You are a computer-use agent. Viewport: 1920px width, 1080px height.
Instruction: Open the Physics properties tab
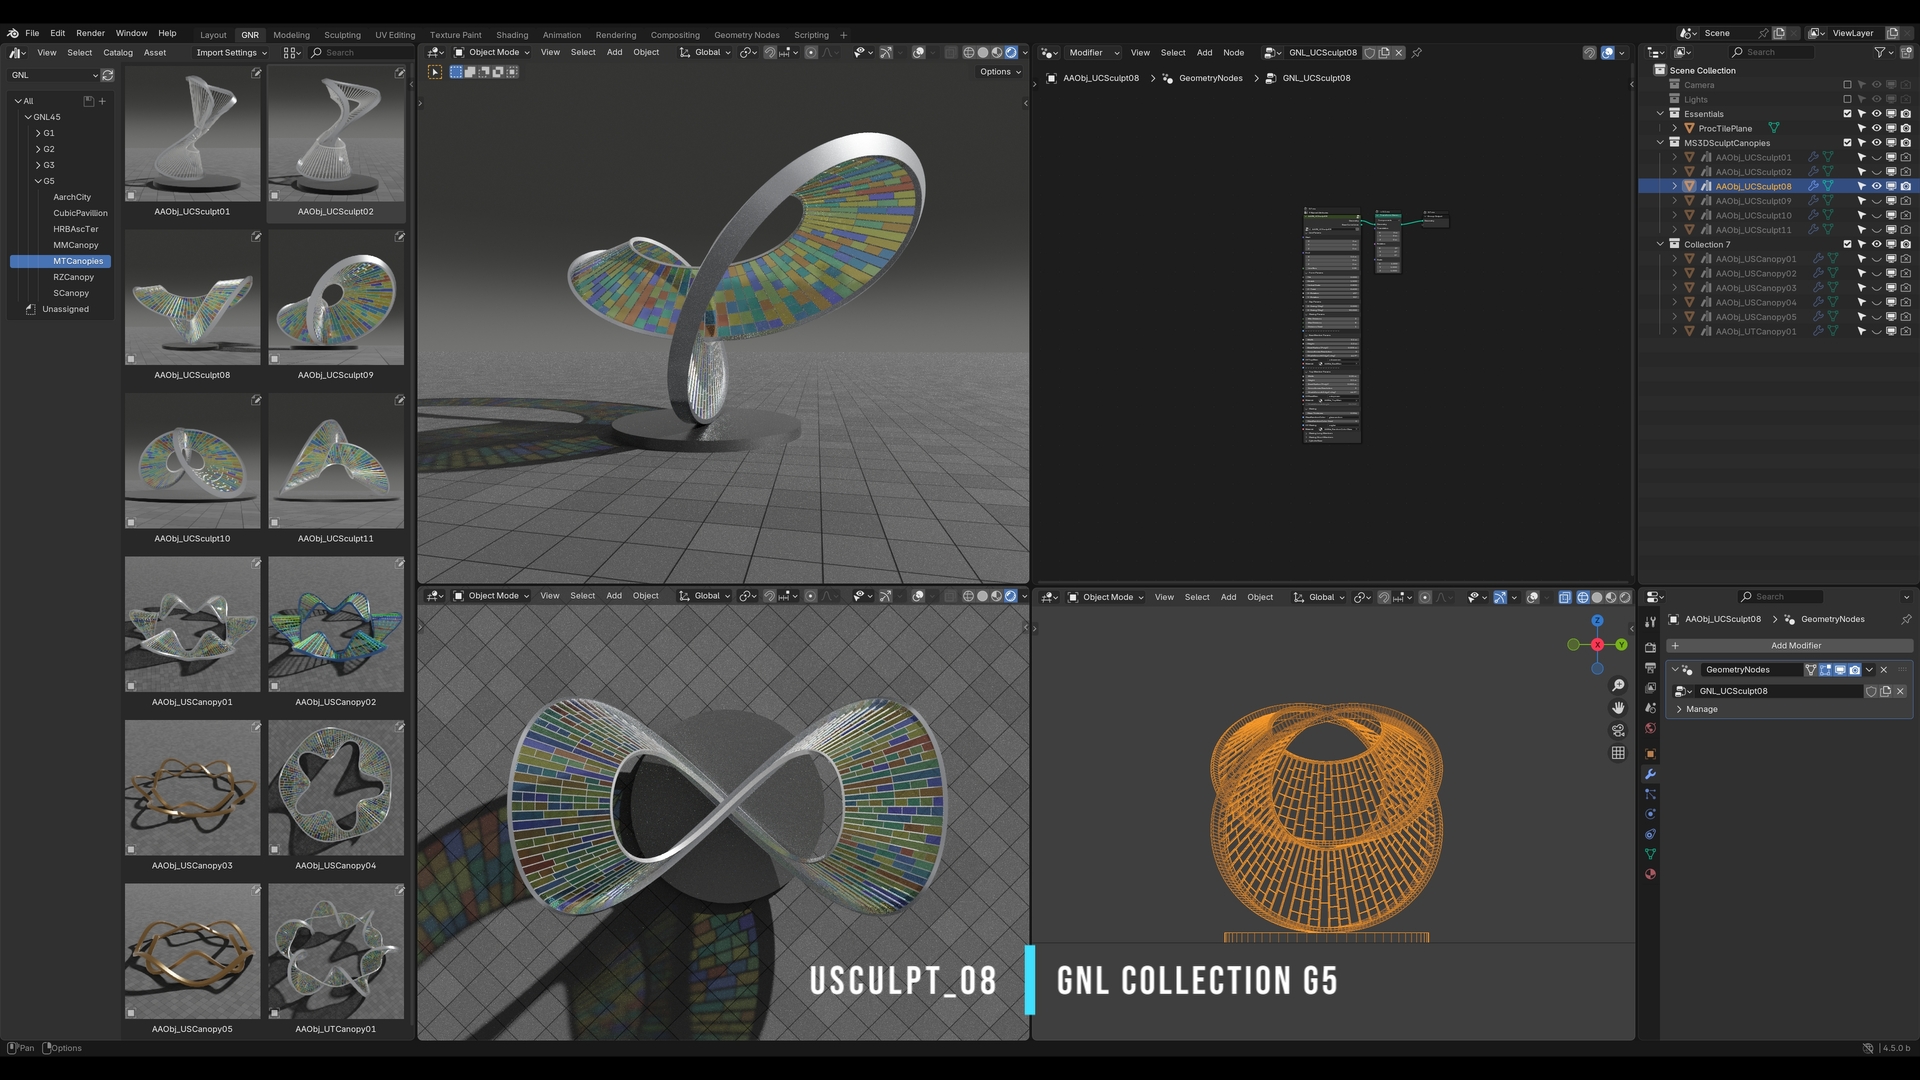coord(1650,814)
